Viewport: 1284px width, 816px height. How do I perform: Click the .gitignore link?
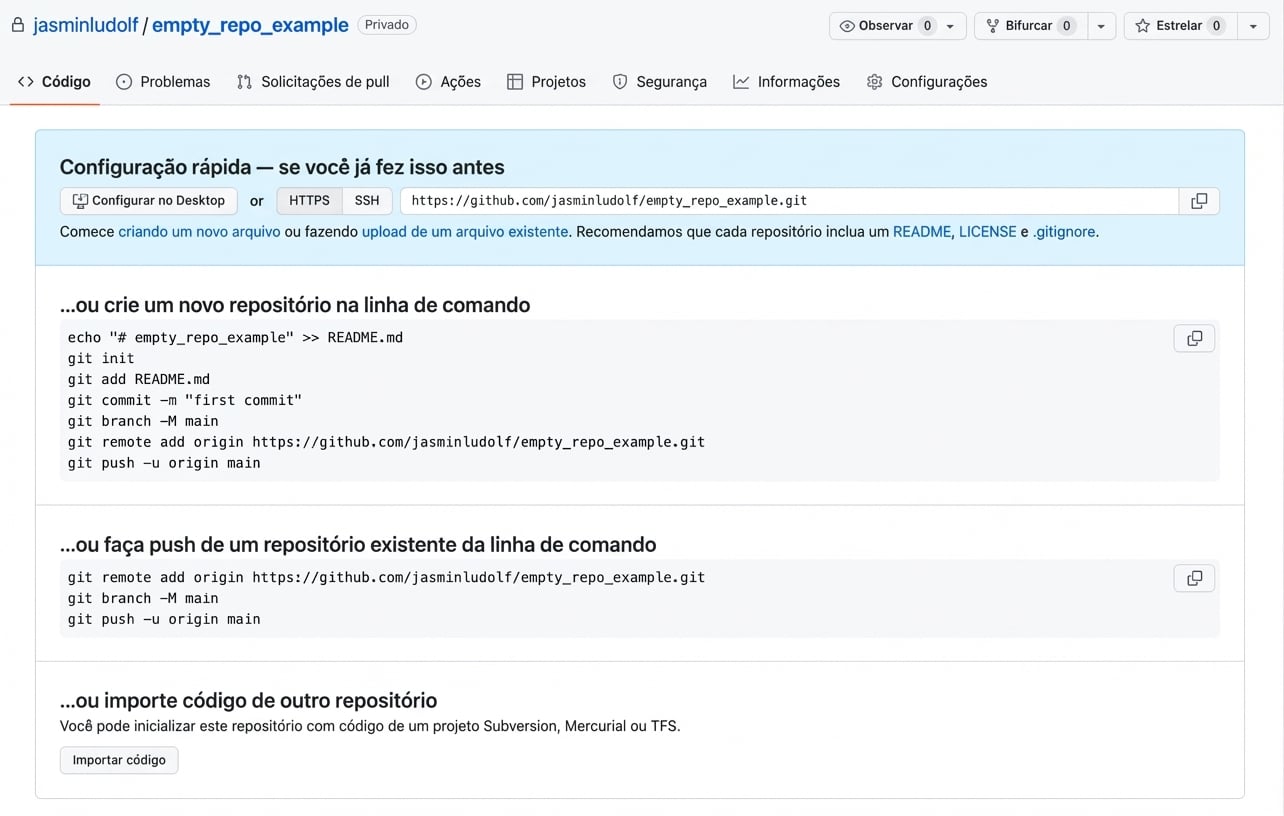tap(1064, 232)
